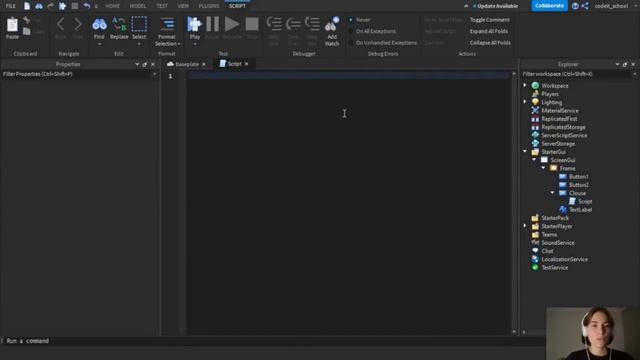Click the Replace tool icon
Image resolution: width=640 pixels, height=360 pixels.
[119, 24]
